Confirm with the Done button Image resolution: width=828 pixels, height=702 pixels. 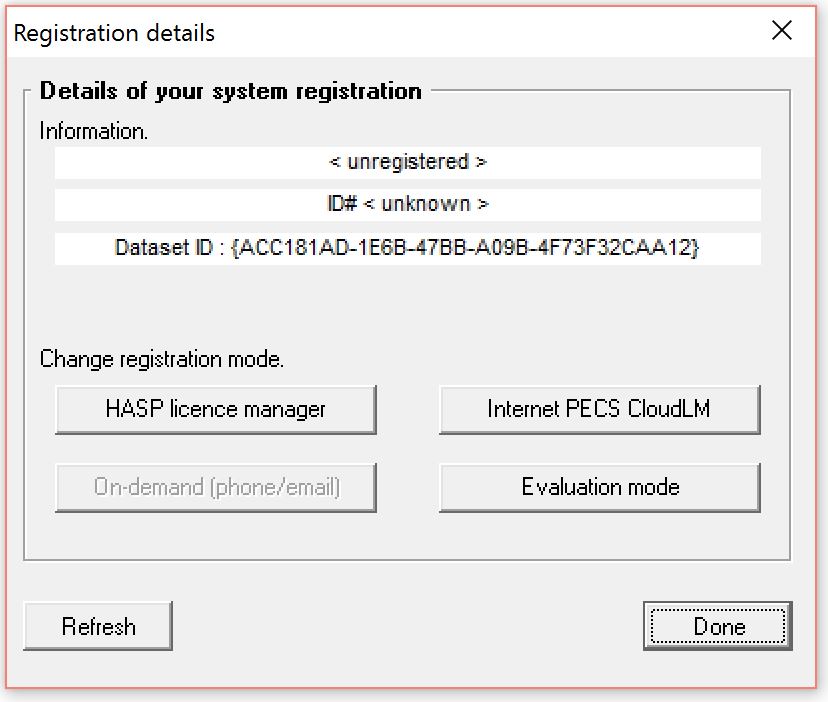click(x=717, y=626)
